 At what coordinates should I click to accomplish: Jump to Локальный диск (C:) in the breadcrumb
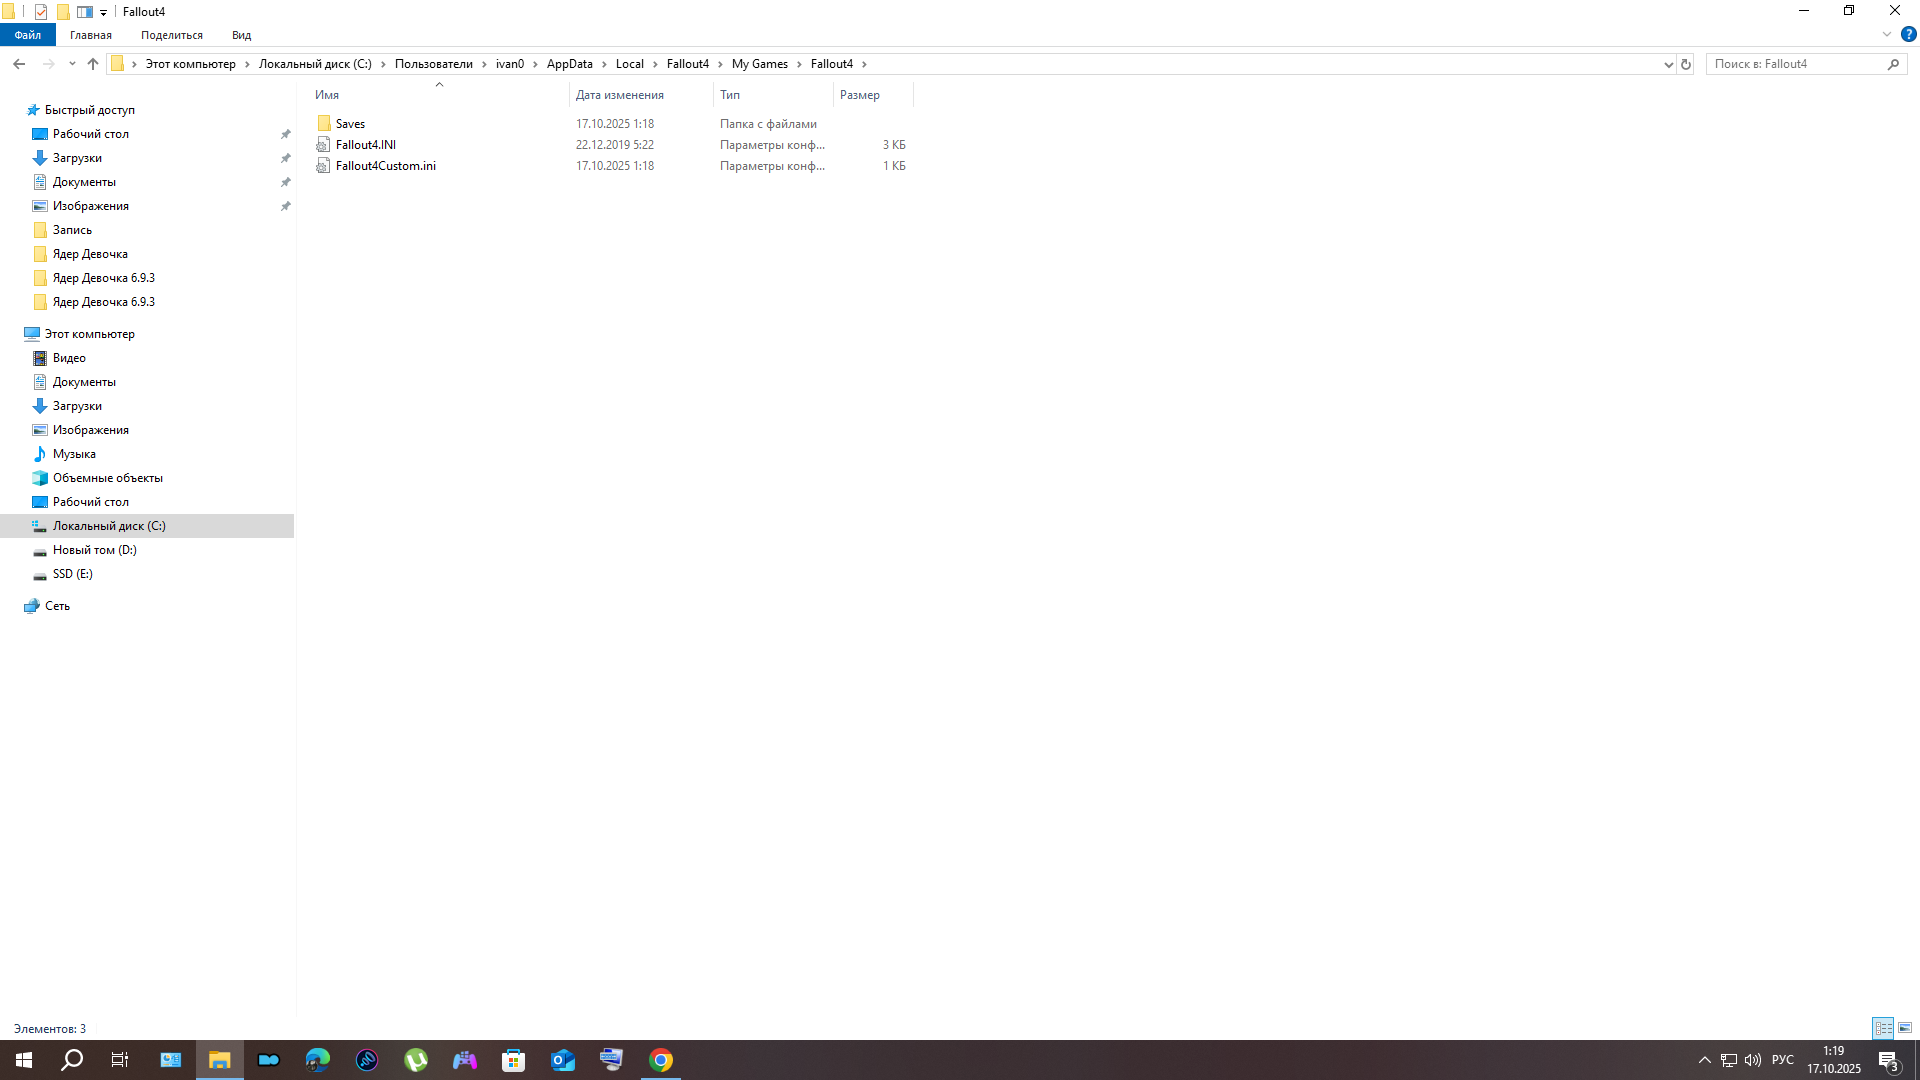(x=315, y=64)
